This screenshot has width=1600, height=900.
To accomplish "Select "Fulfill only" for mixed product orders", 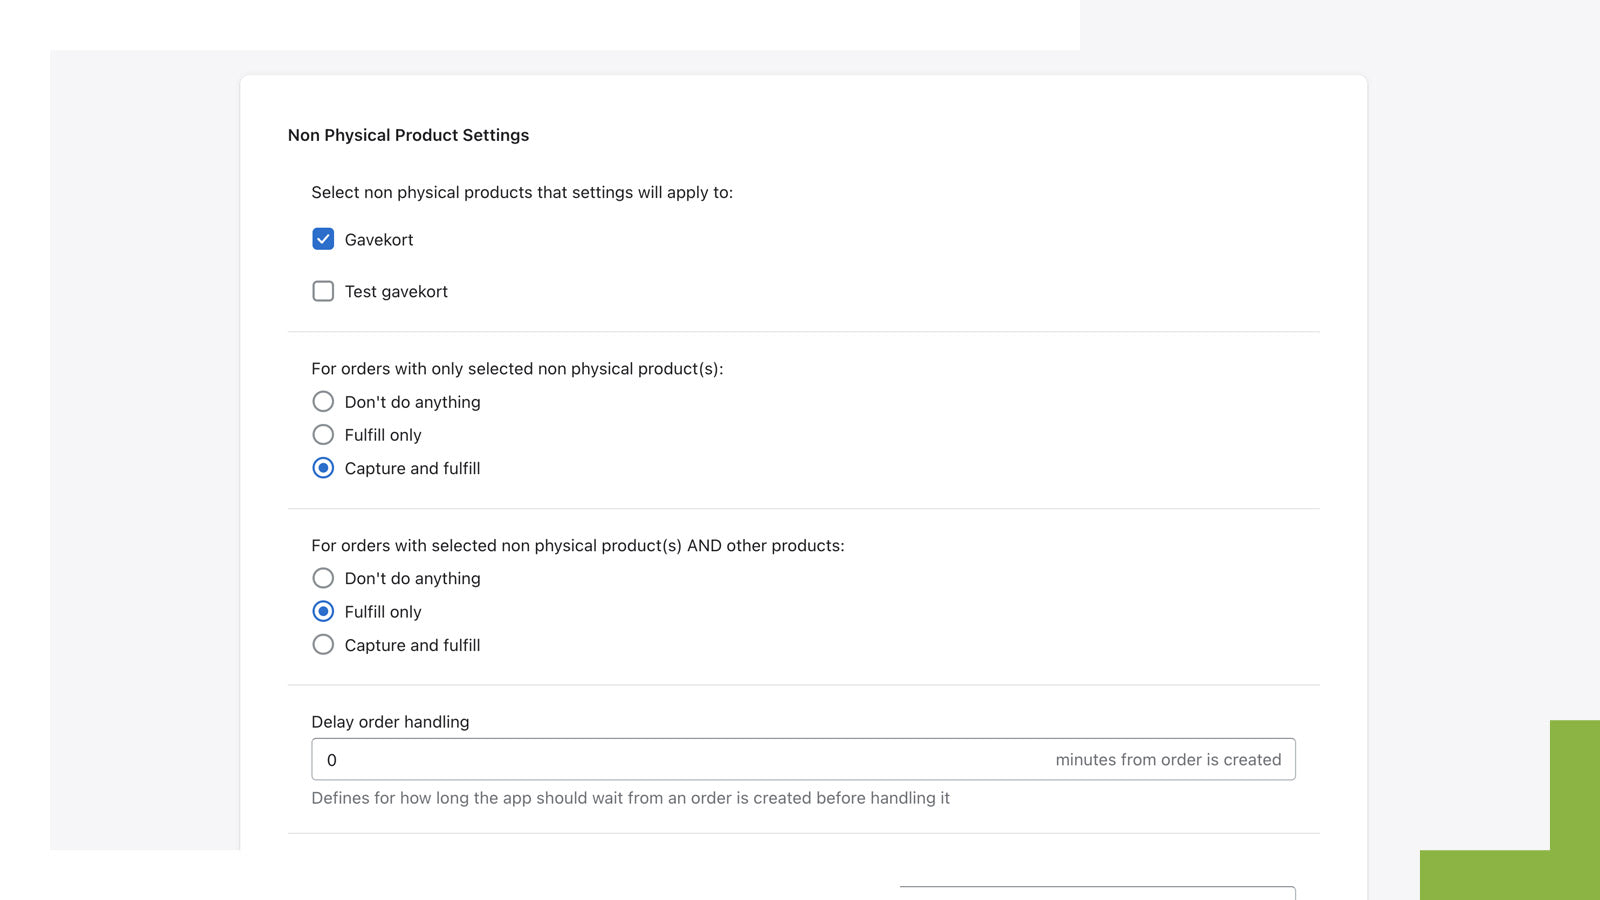I will tap(323, 611).
